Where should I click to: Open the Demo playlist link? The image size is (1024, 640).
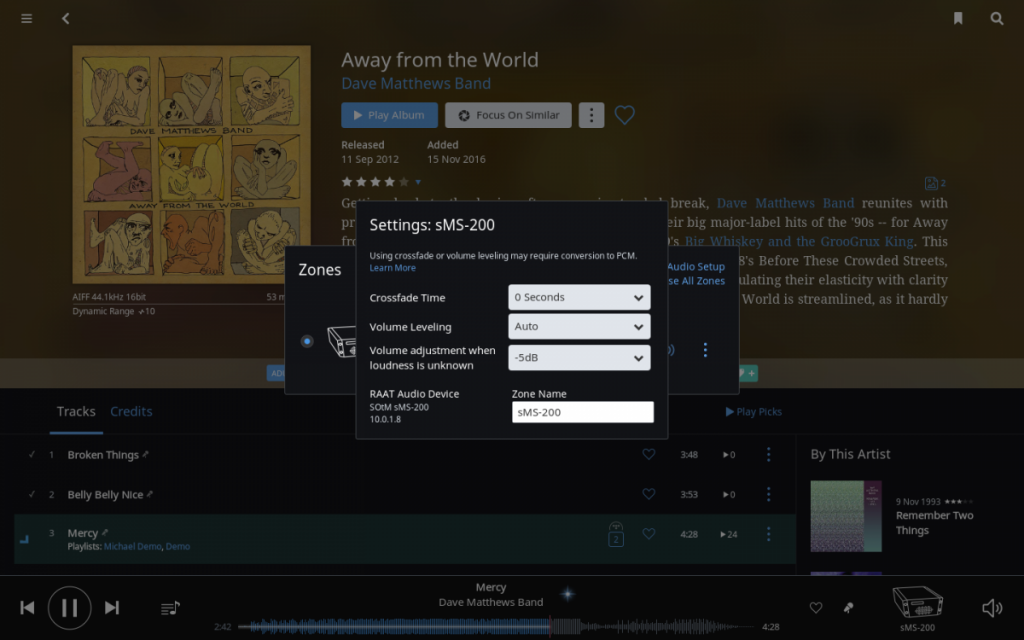click(178, 547)
